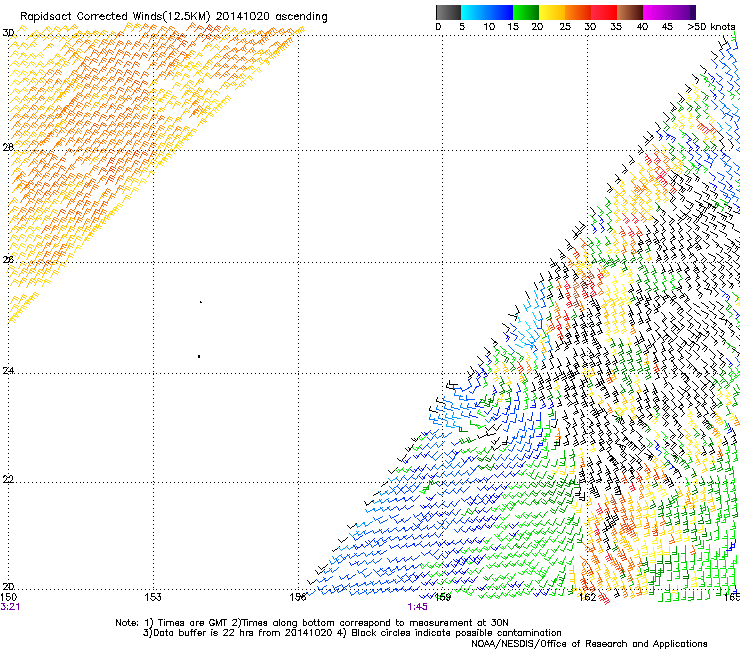Click the cyan-blue 5-15 knots legend swatch
Viewport: 740px width, 650px height.
pyautogui.click(x=487, y=12)
